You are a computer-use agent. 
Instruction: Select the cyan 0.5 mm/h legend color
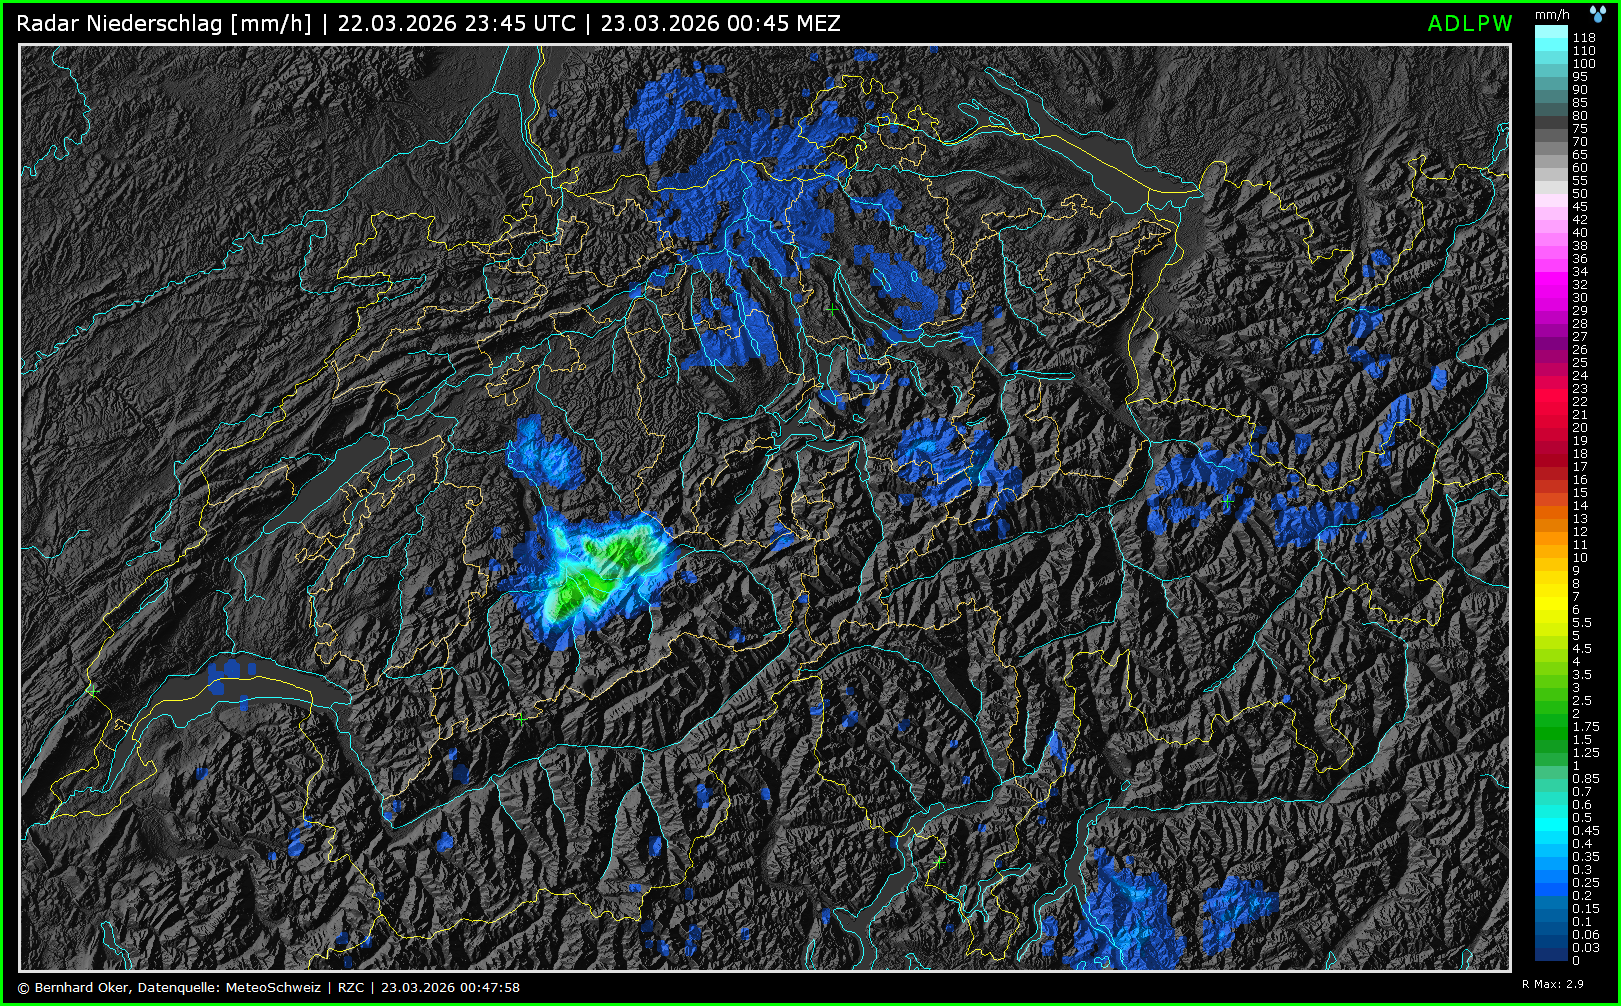pyautogui.click(x=1551, y=817)
